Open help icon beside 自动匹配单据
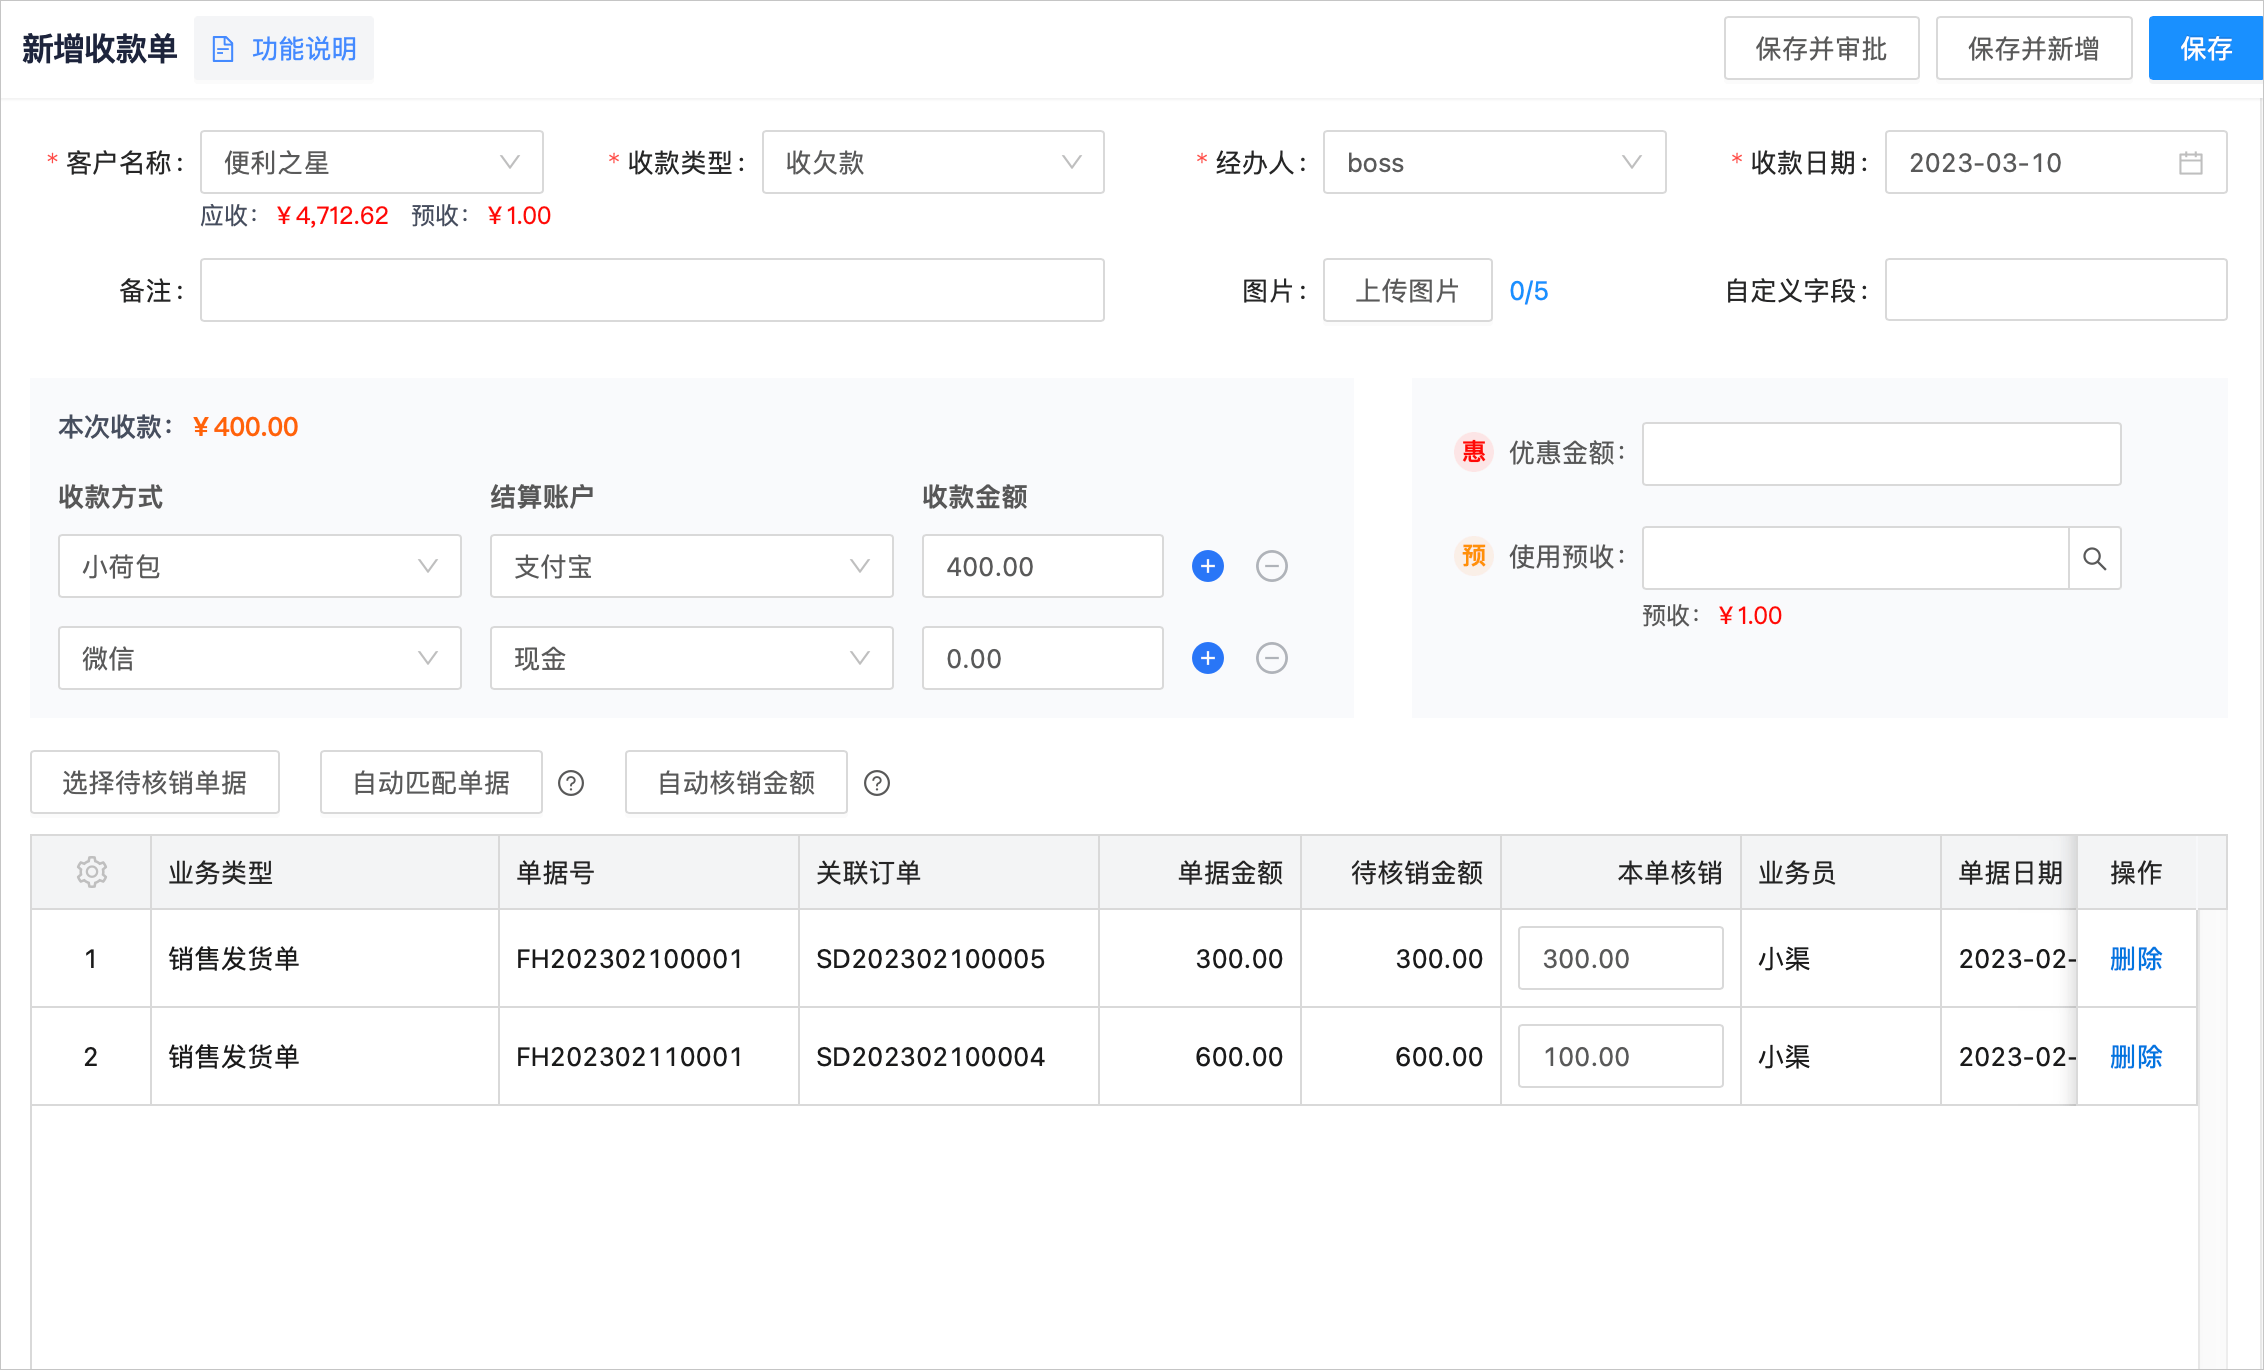This screenshot has width=2264, height=1370. coord(571,783)
